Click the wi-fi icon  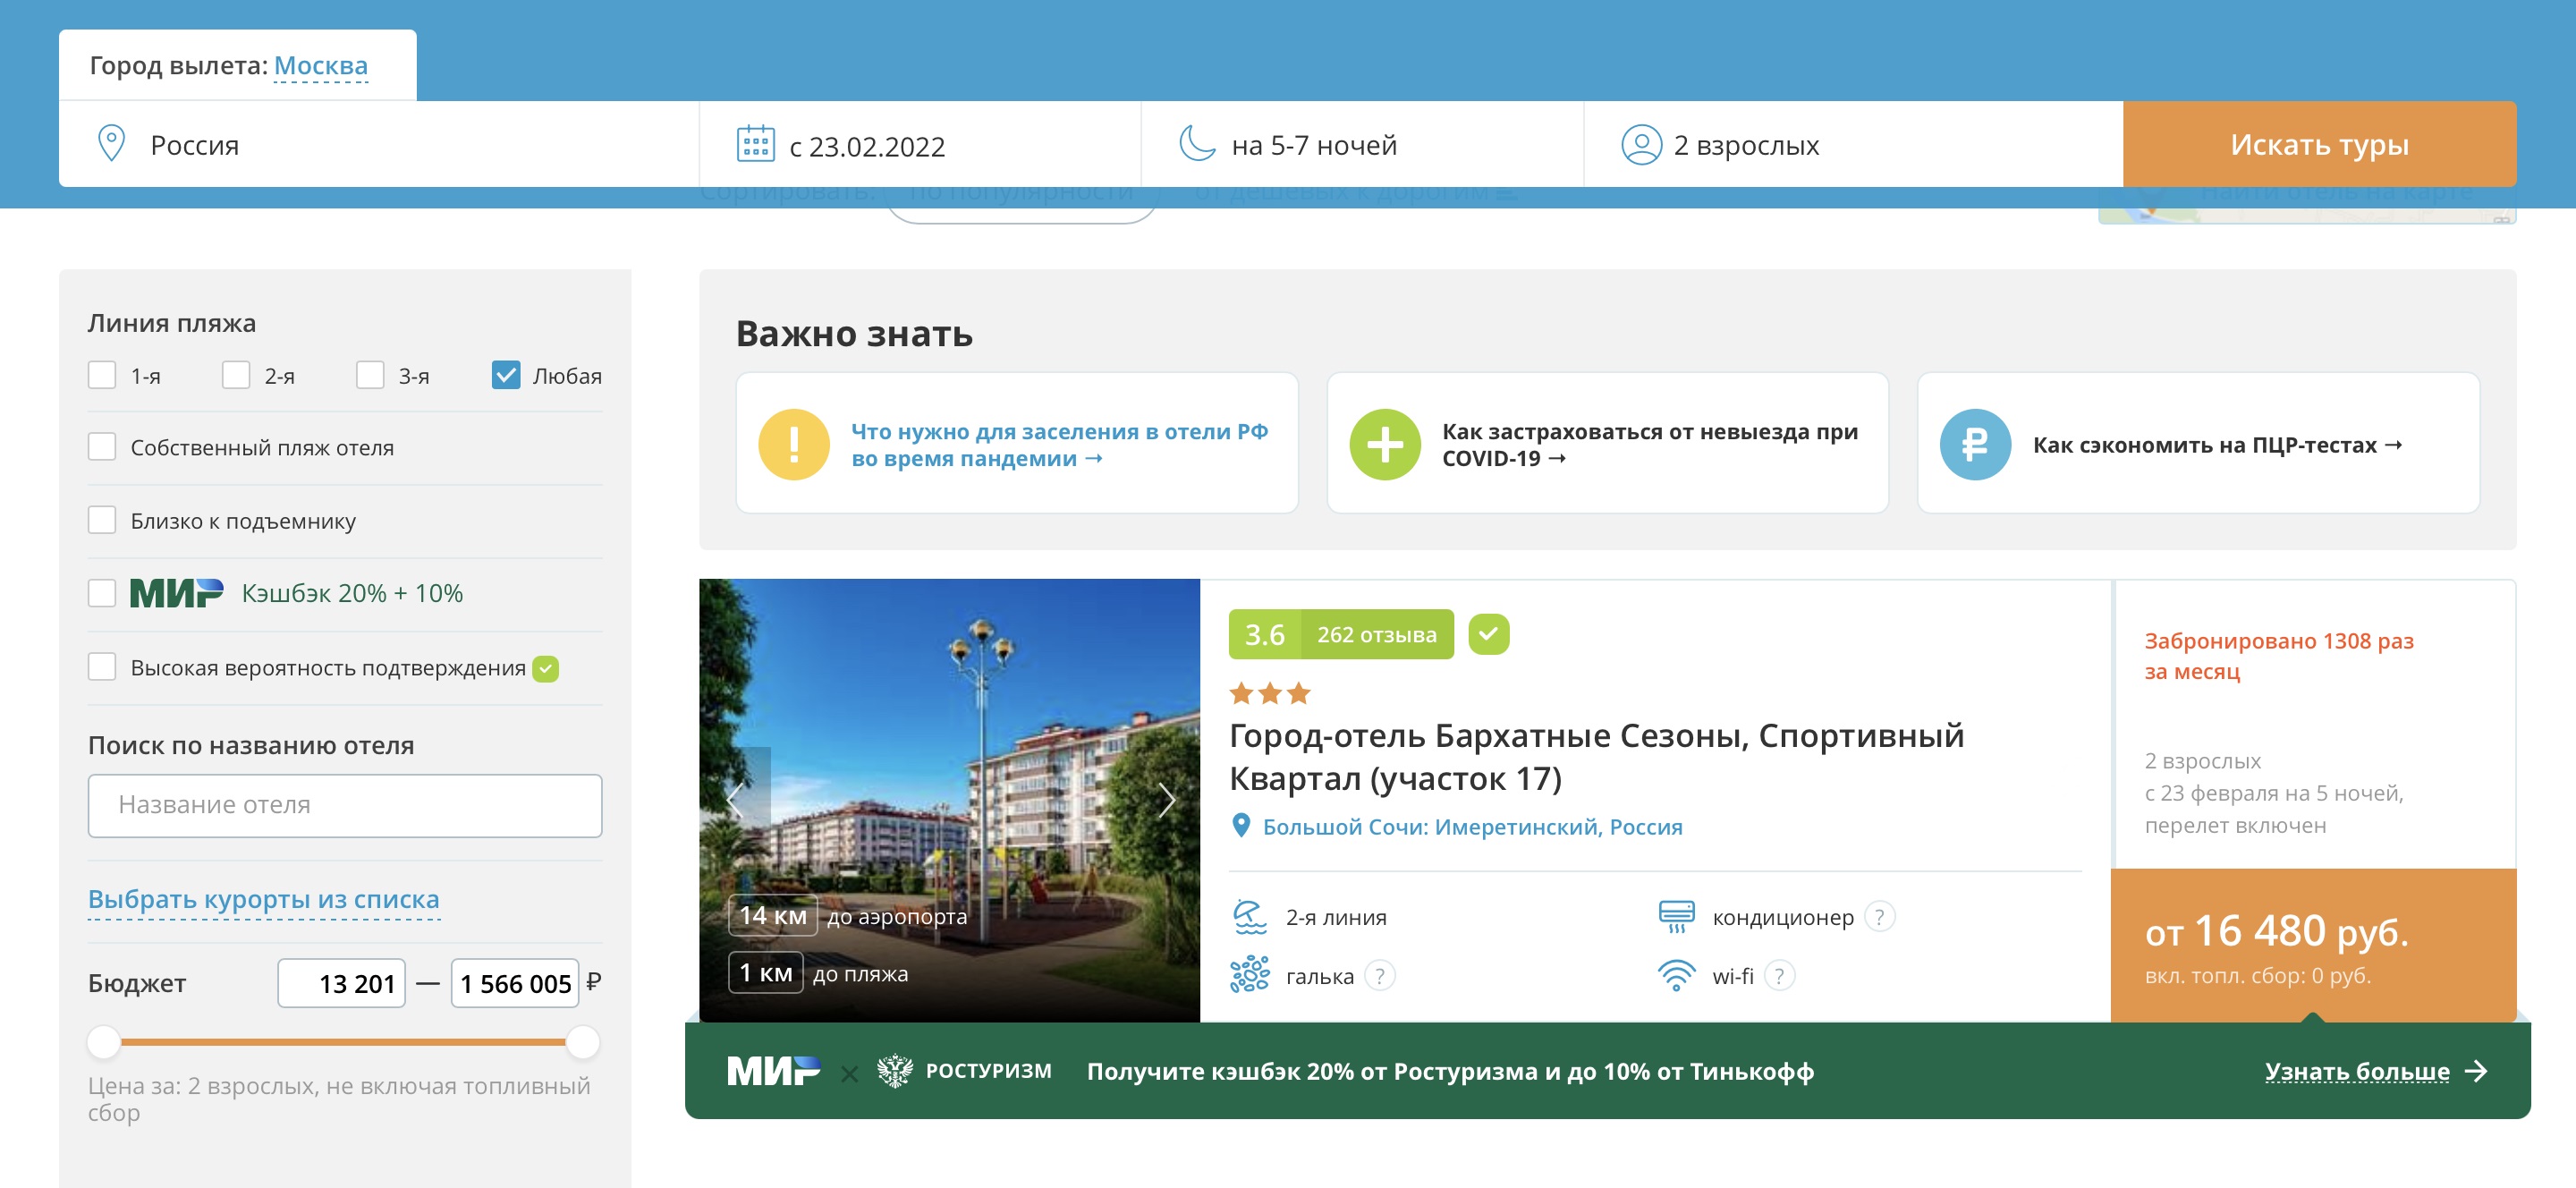point(1676,975)
